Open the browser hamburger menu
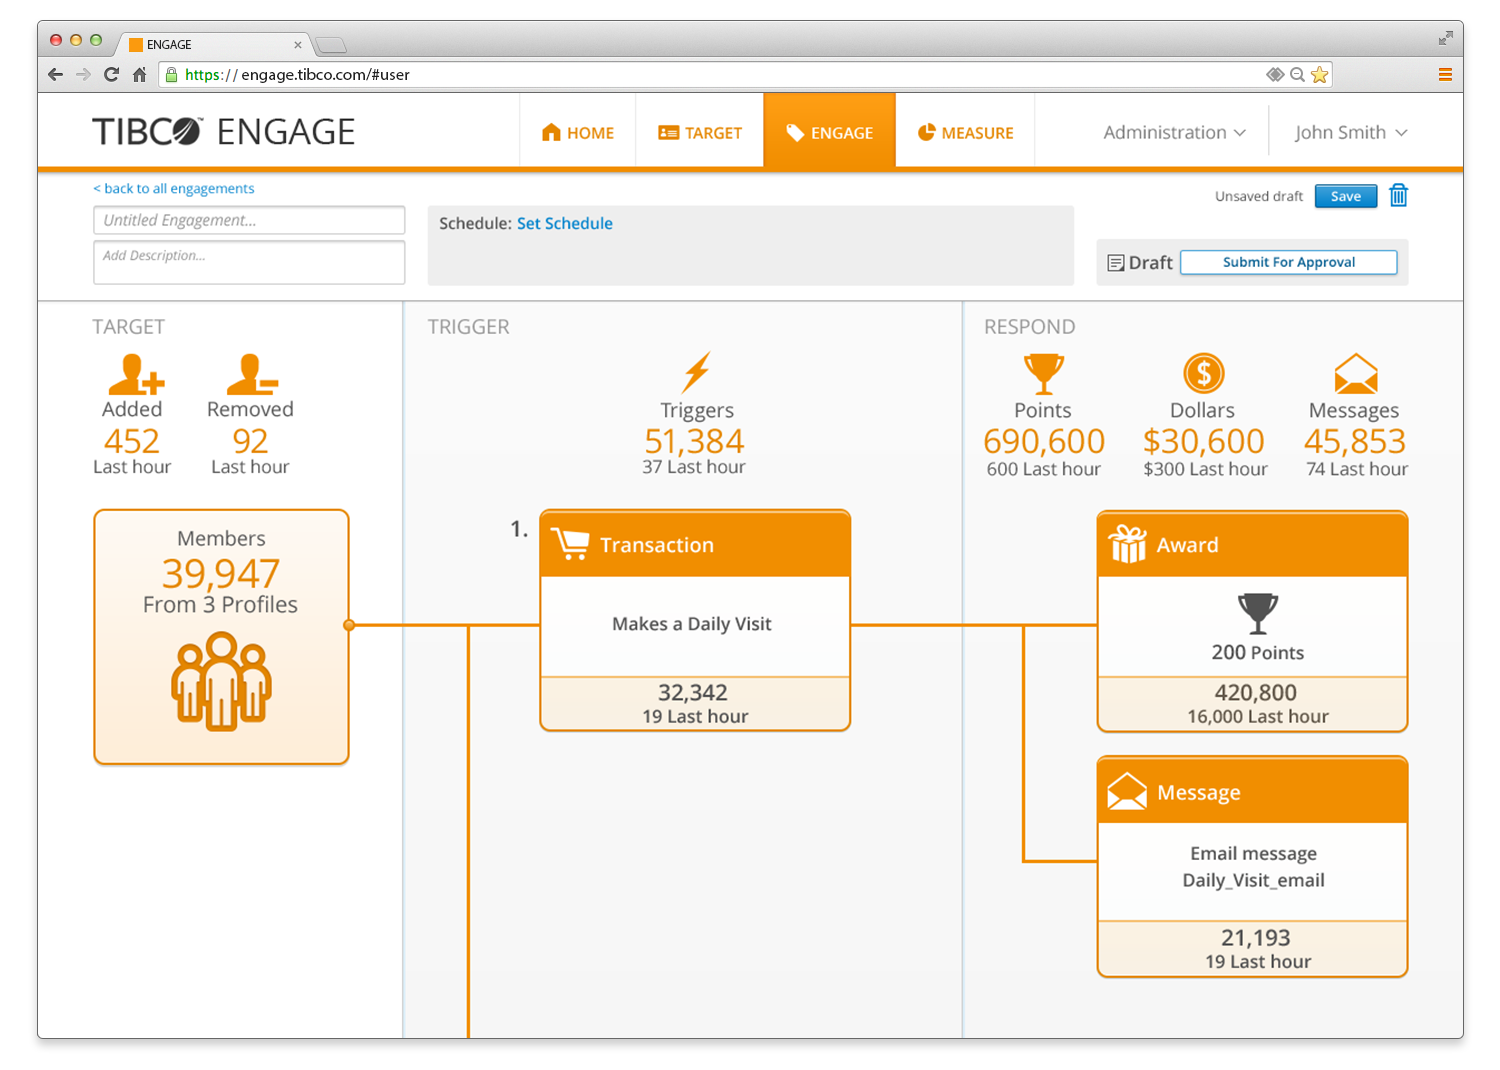 pos(1445,74)
